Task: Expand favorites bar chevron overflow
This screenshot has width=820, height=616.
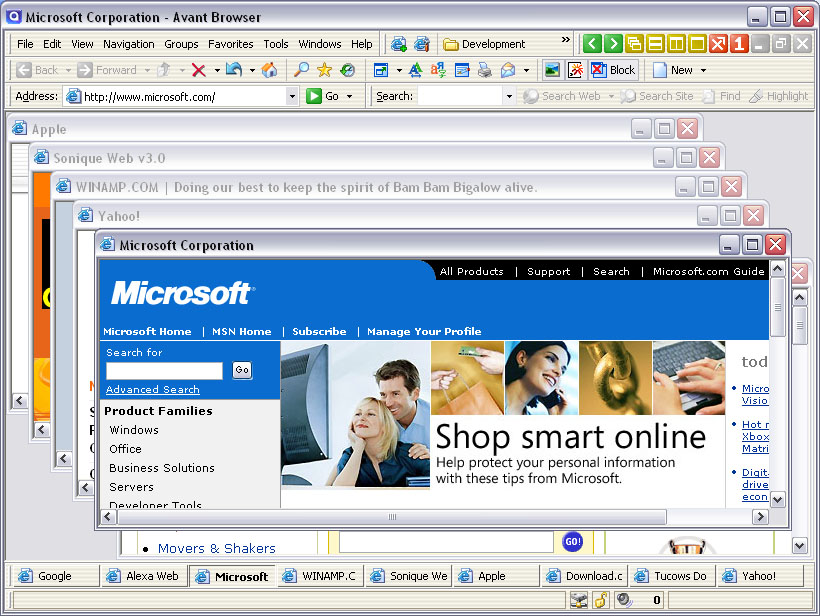Action: (565, 40)
